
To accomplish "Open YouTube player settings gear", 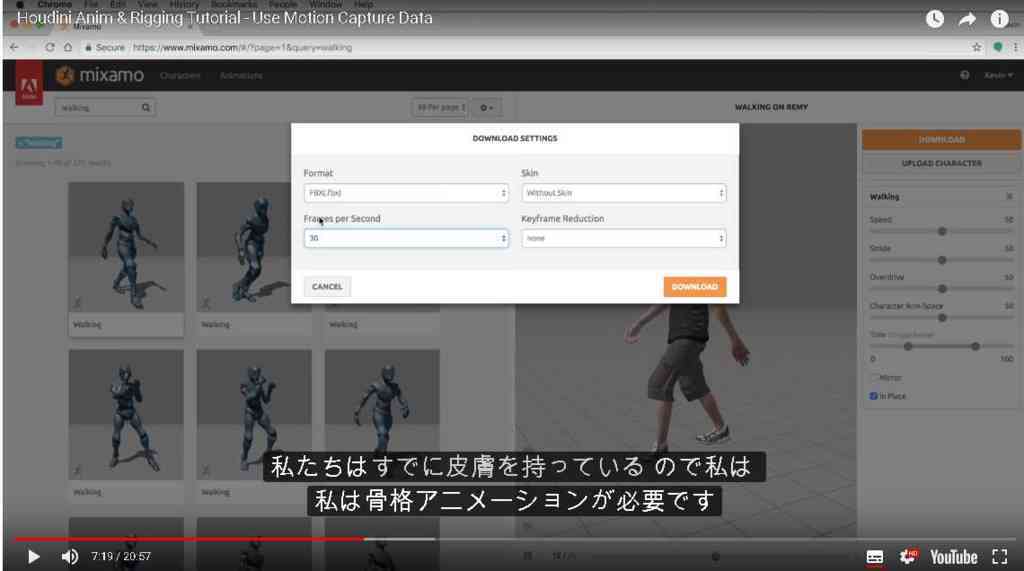I will (908, 557).
